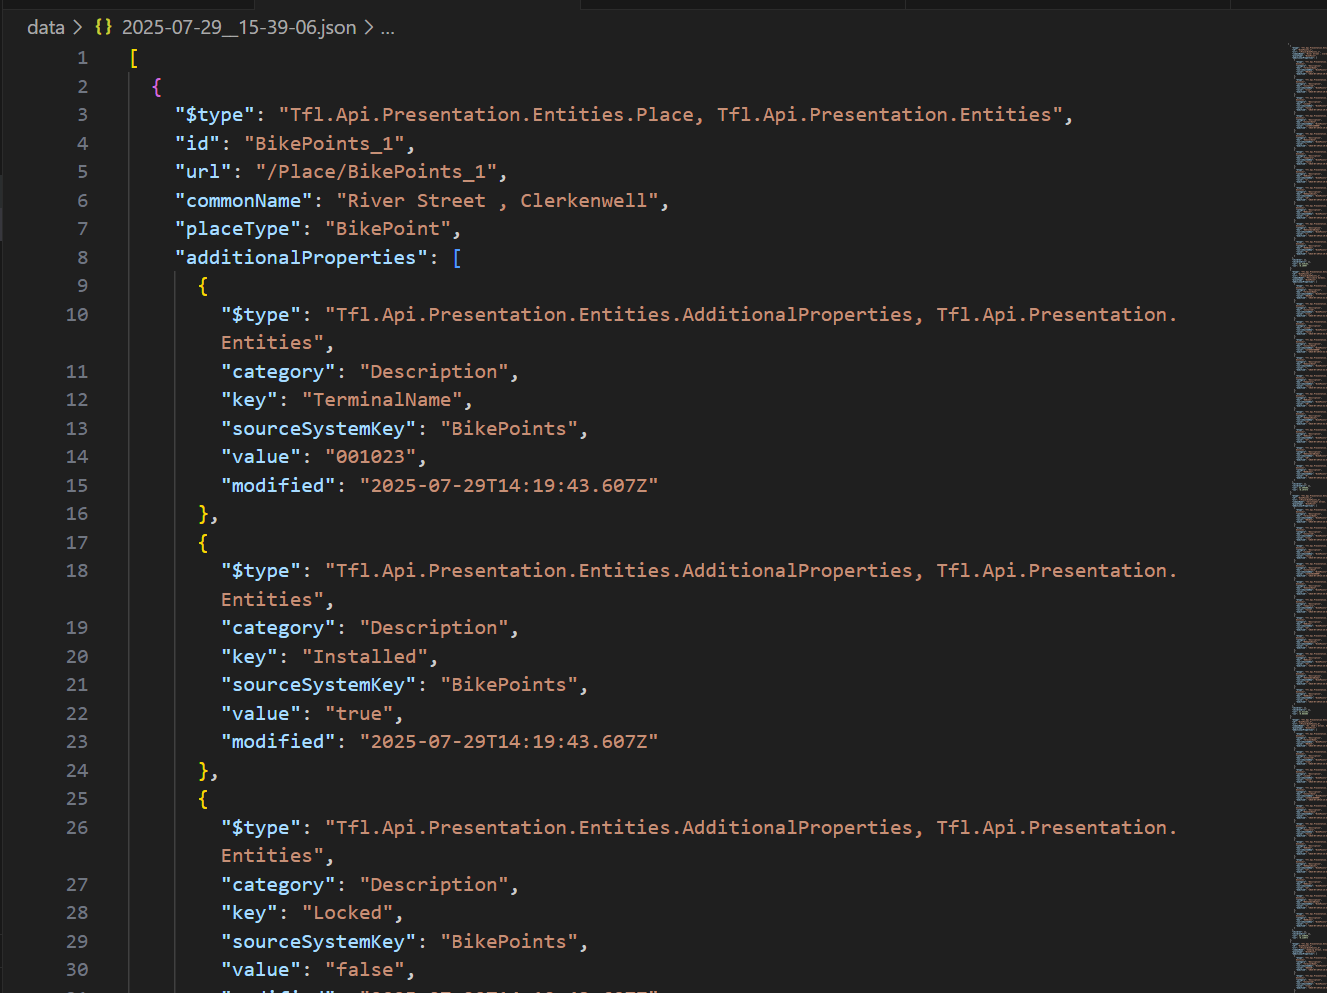Click the JSON braces icon in the breadcrumb
The width and height of the screenshot is (1327, 993).
(x=103, y=27)
